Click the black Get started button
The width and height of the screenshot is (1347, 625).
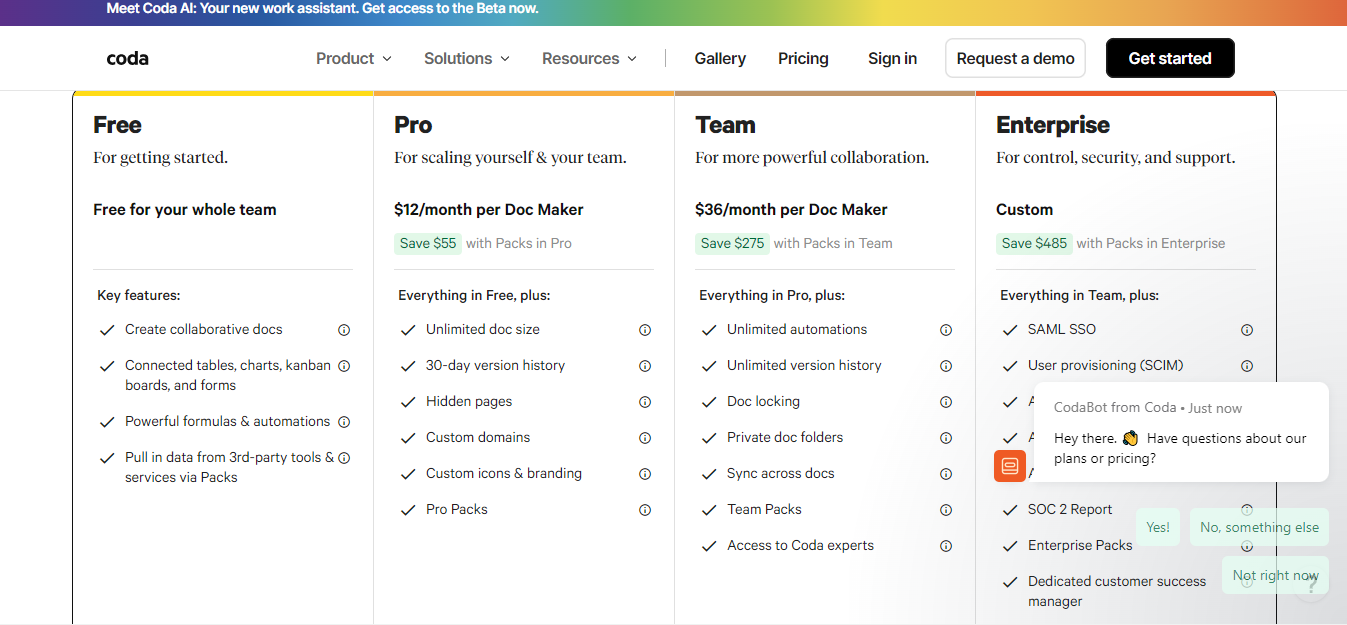click(x=1170, y=58)
